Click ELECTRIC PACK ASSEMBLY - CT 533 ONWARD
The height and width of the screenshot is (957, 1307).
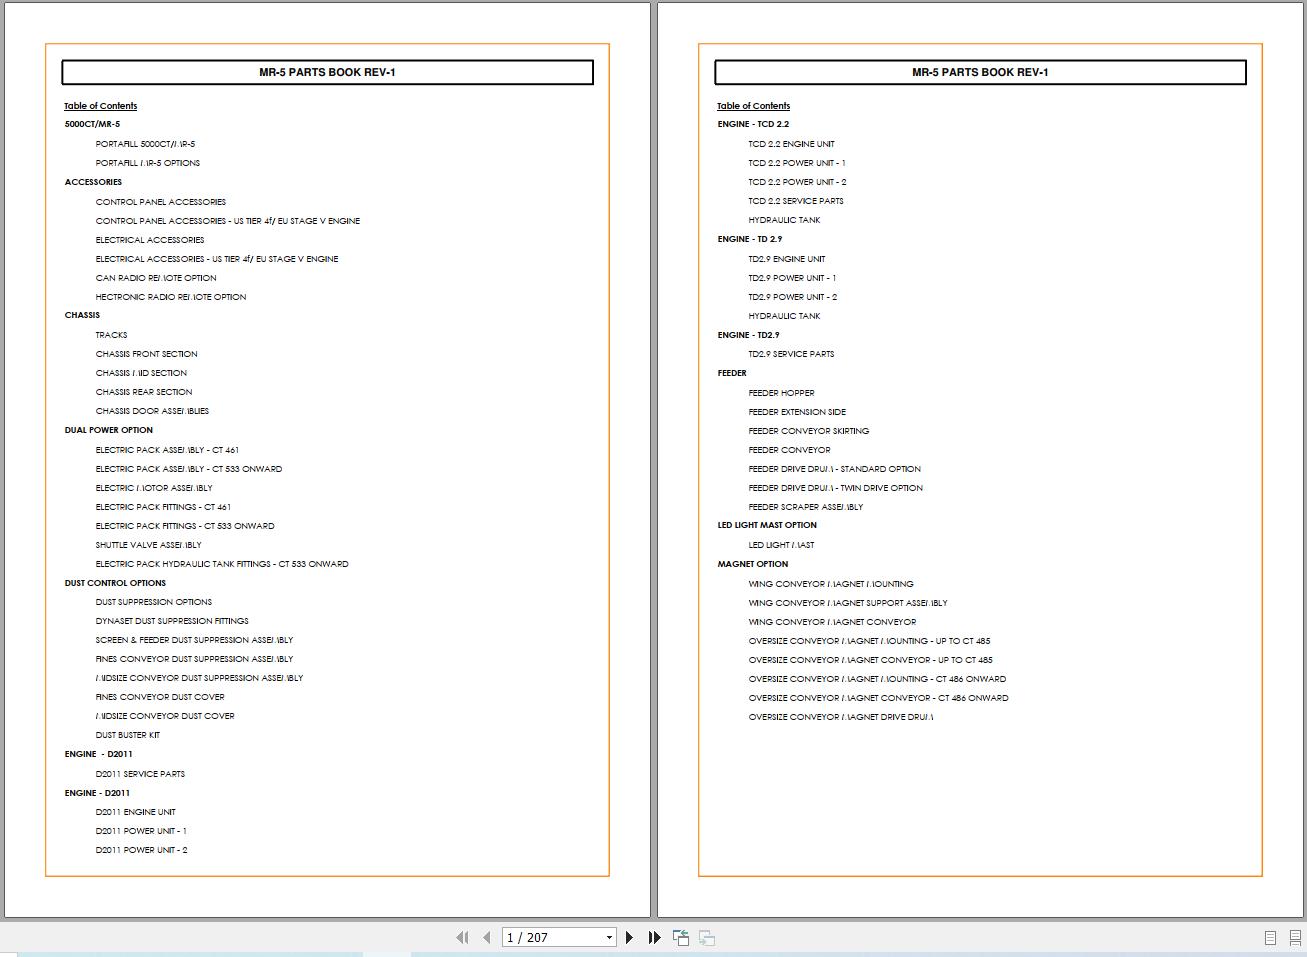(x=189, y=469)
